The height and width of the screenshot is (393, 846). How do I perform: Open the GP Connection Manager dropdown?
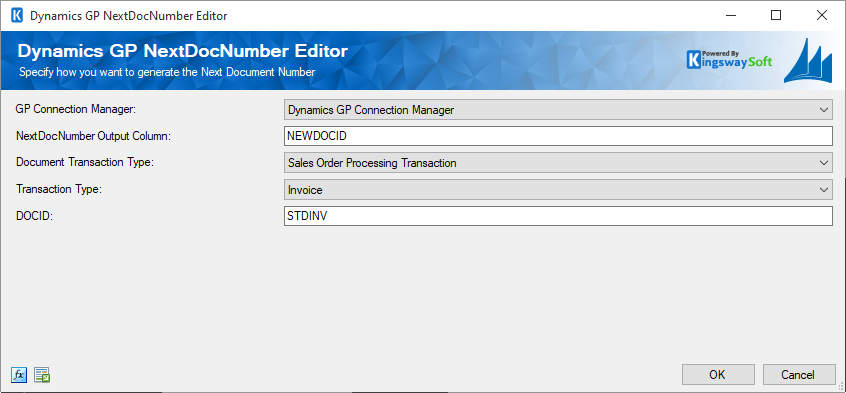(x=558, y=110)
